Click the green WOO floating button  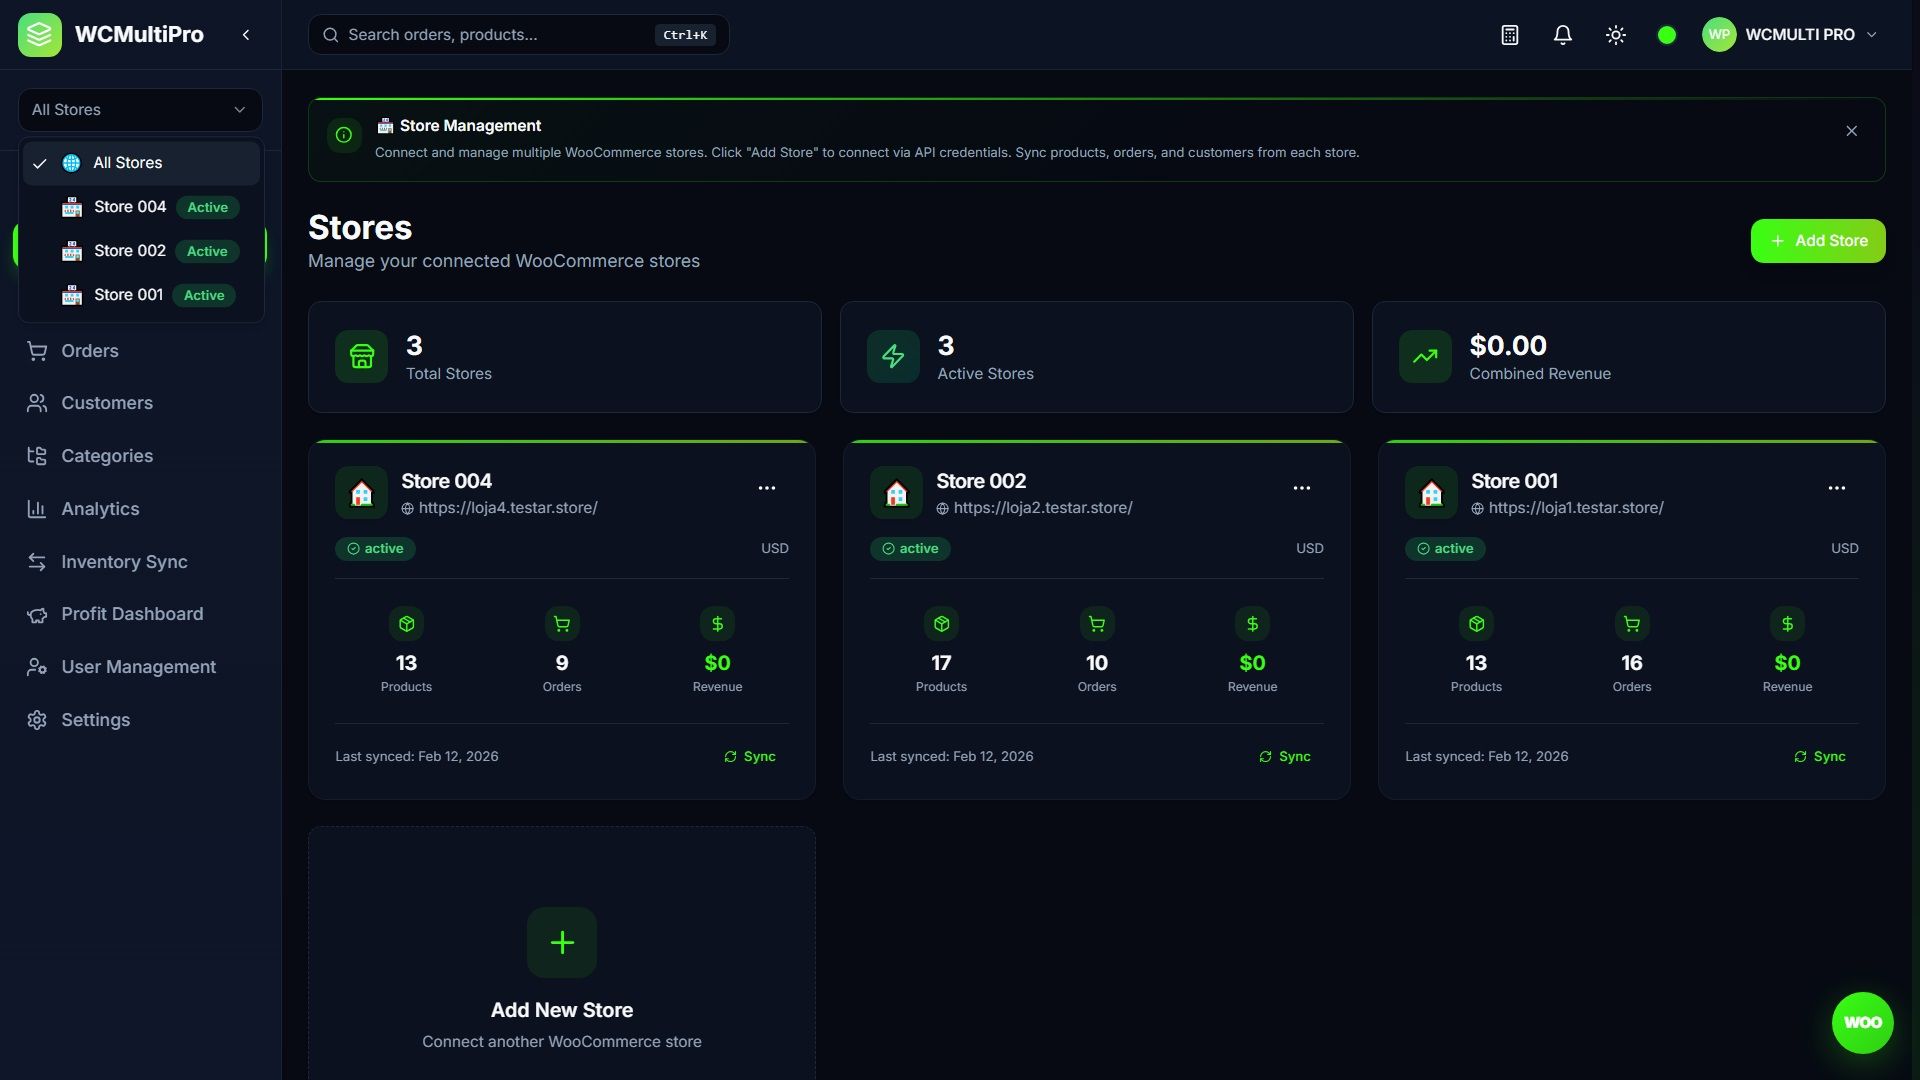pyautogui.click(x=1862, y=1022)
